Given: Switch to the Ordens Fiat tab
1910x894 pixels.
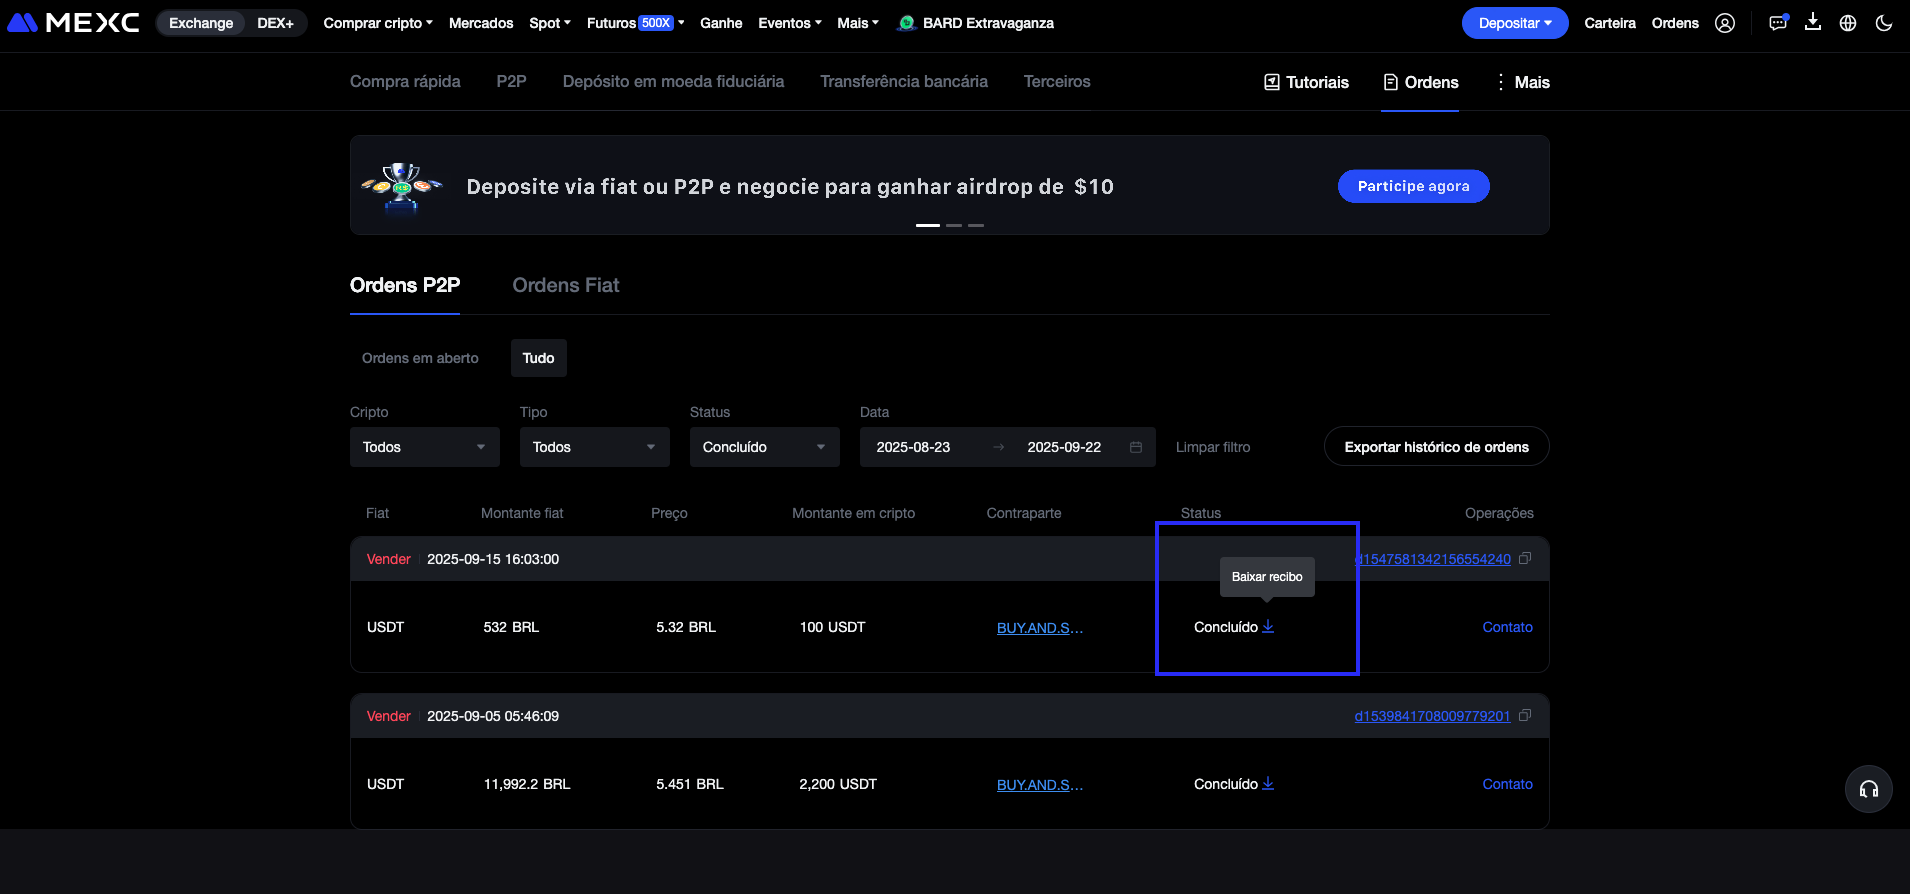Looking at the screenshot, I should click(566, 285).
